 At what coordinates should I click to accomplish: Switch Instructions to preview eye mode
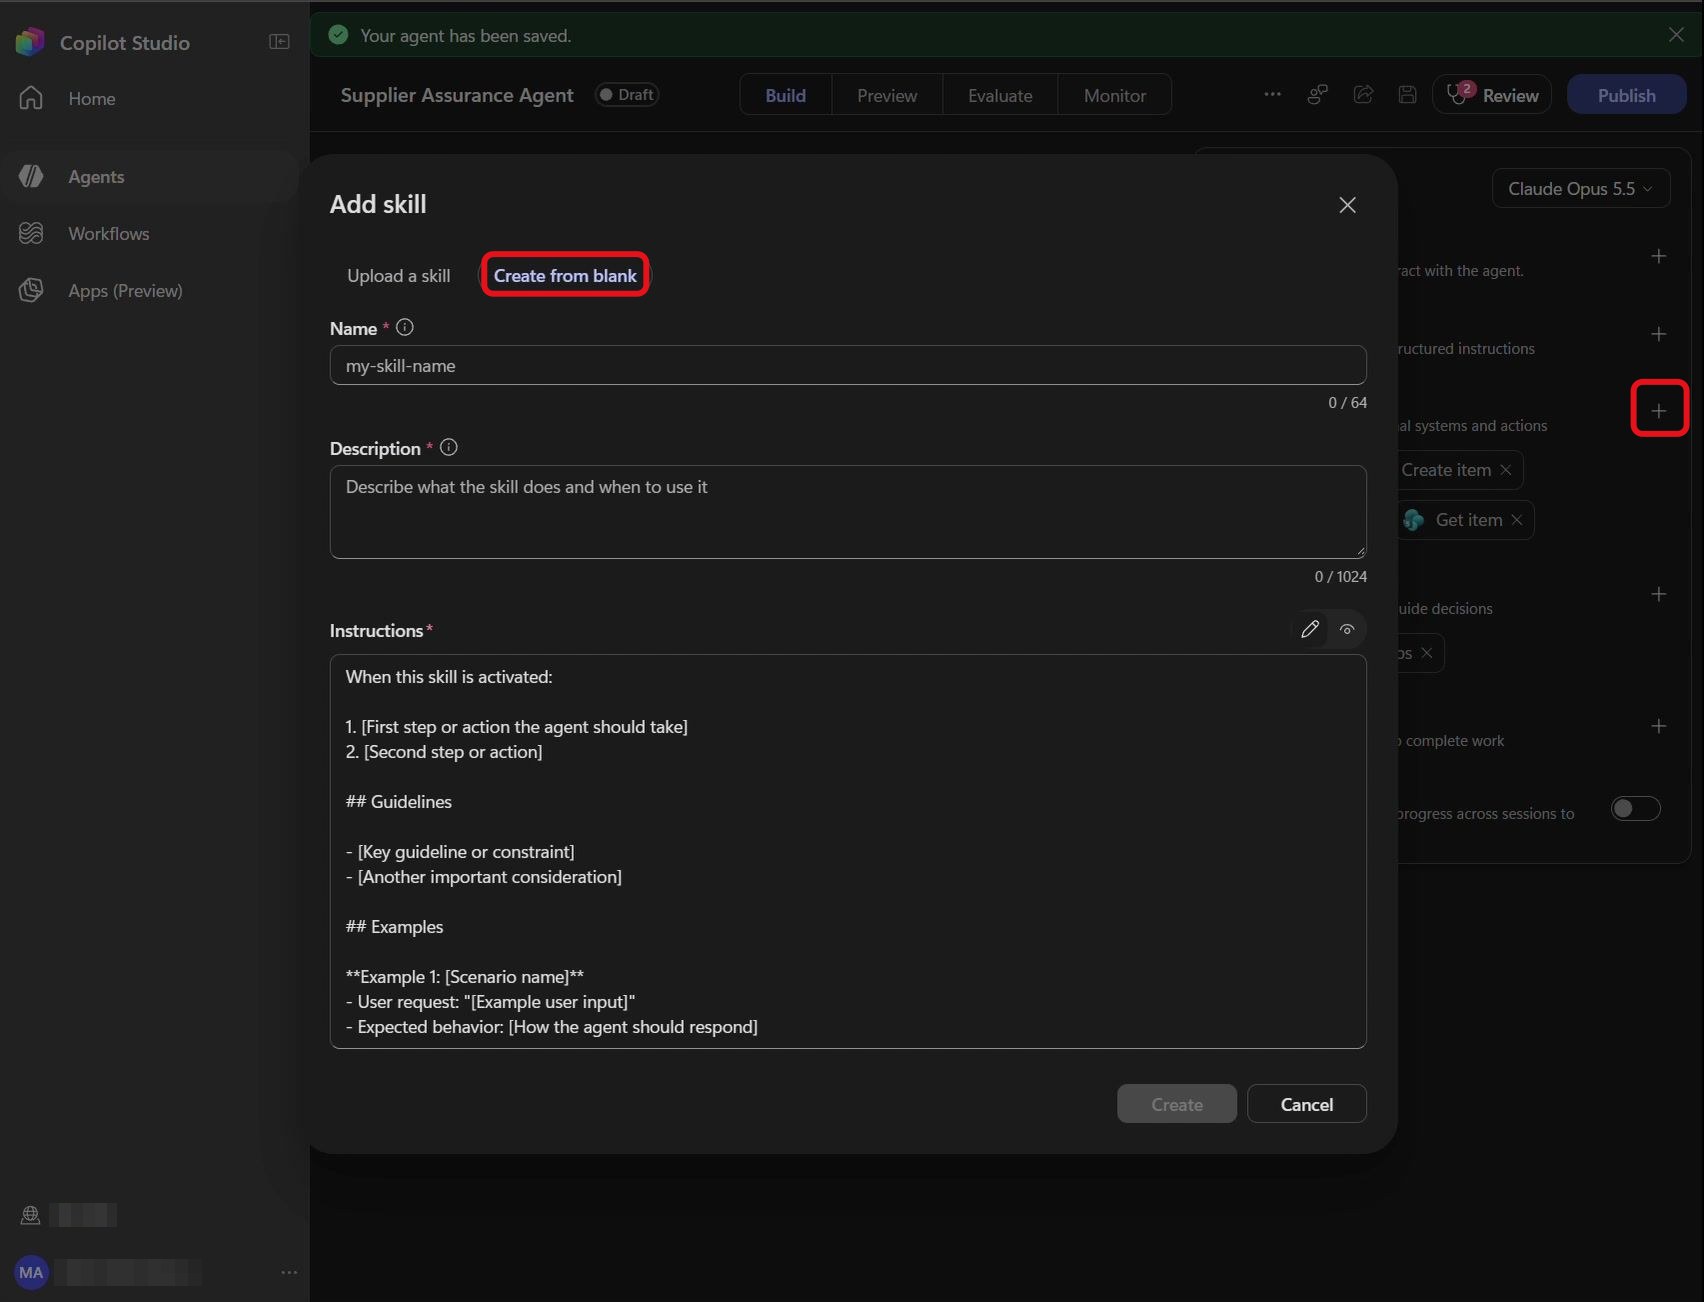tap(1347, 629)
